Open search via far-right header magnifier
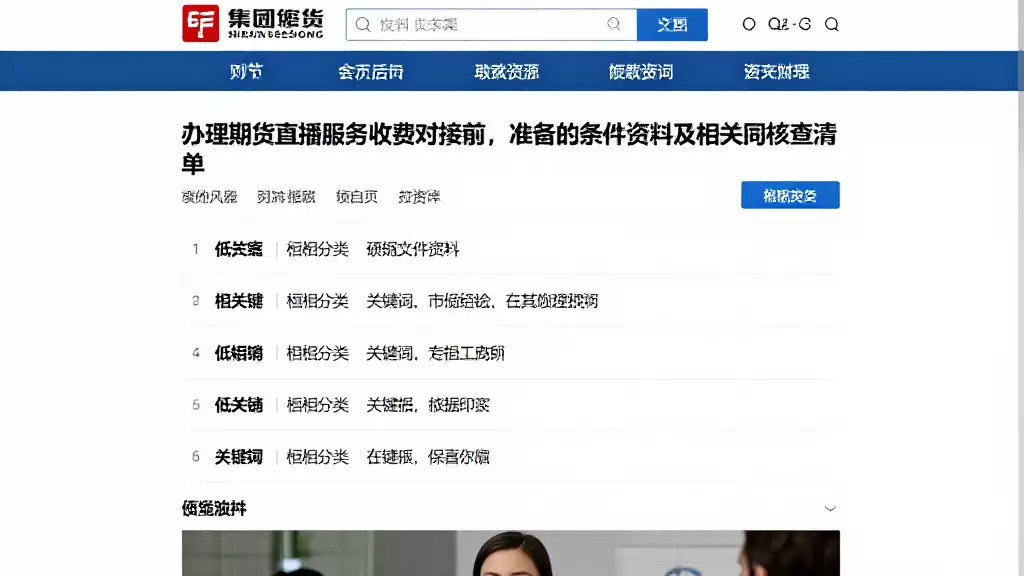The image size is (1024, 576). click(x=831, y=24)
